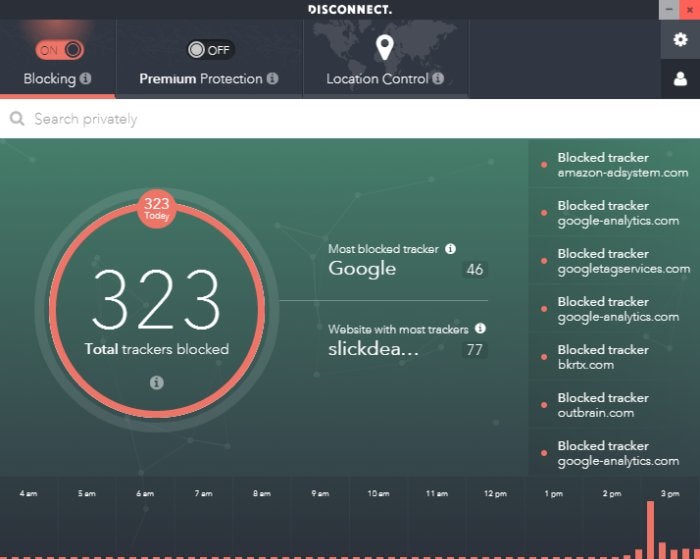Screen dimensions: 700x559
Task: Click info icon next to Most blocked tracker
Action: tap(450, 249)
